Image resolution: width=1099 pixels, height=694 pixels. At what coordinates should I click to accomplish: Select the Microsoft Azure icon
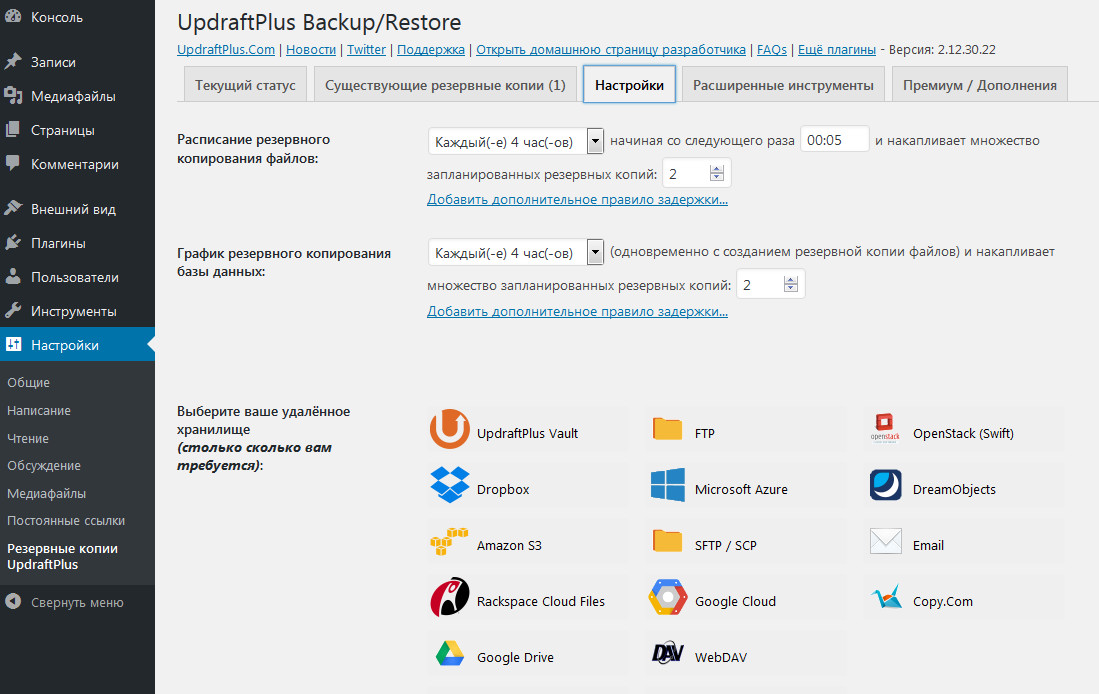tap(668, 486)
